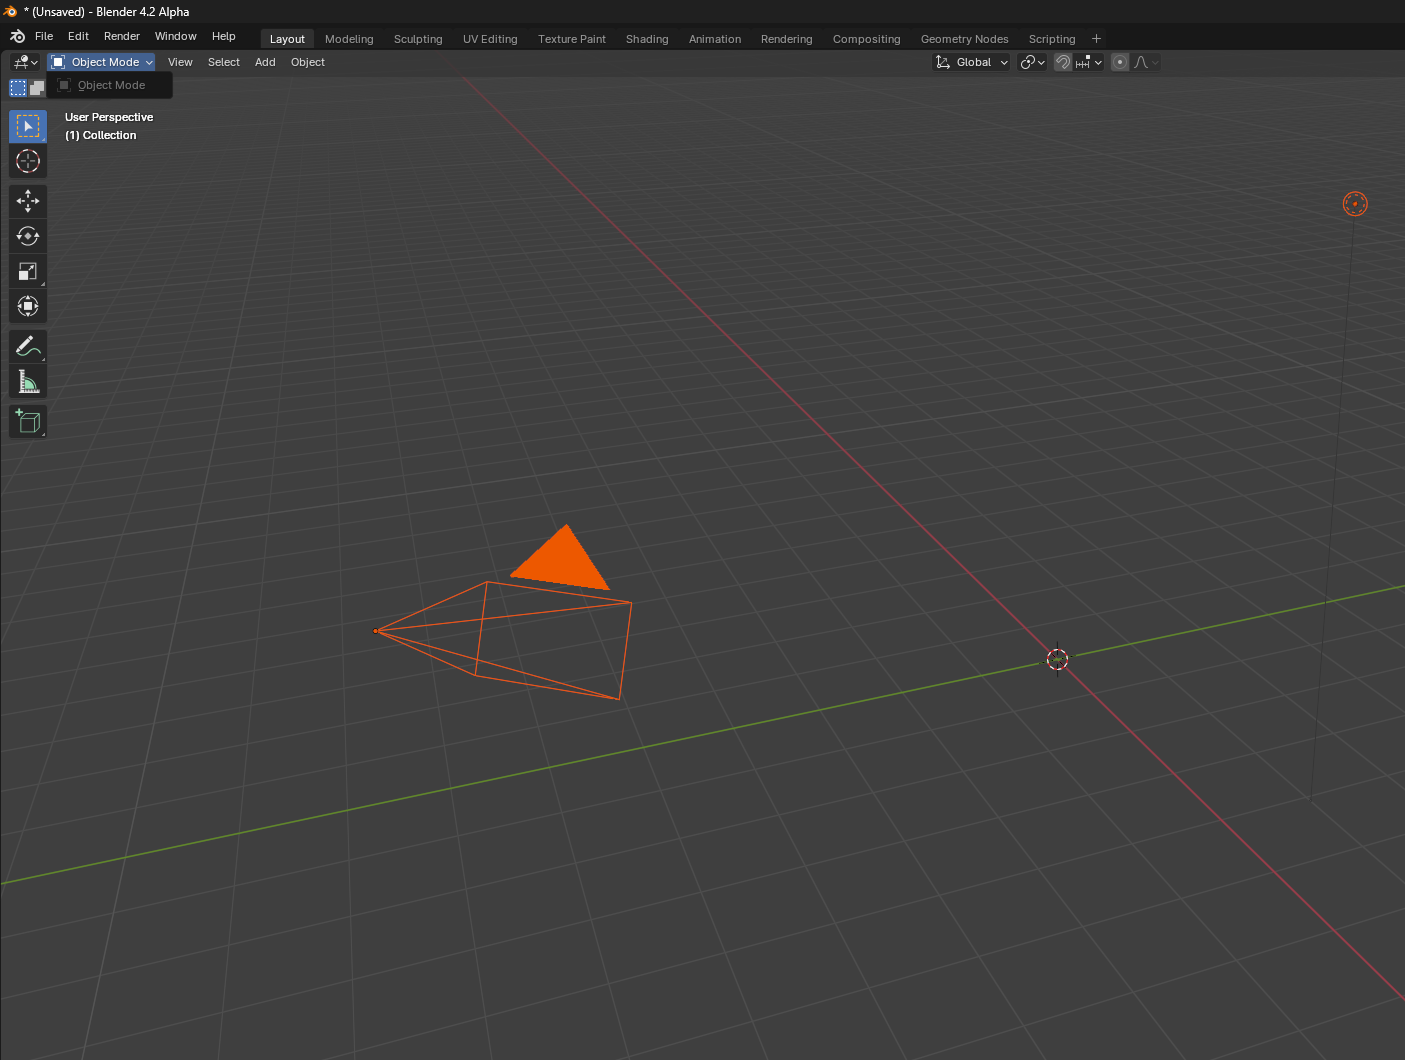Click the new selection mode icon

[18, 88]
